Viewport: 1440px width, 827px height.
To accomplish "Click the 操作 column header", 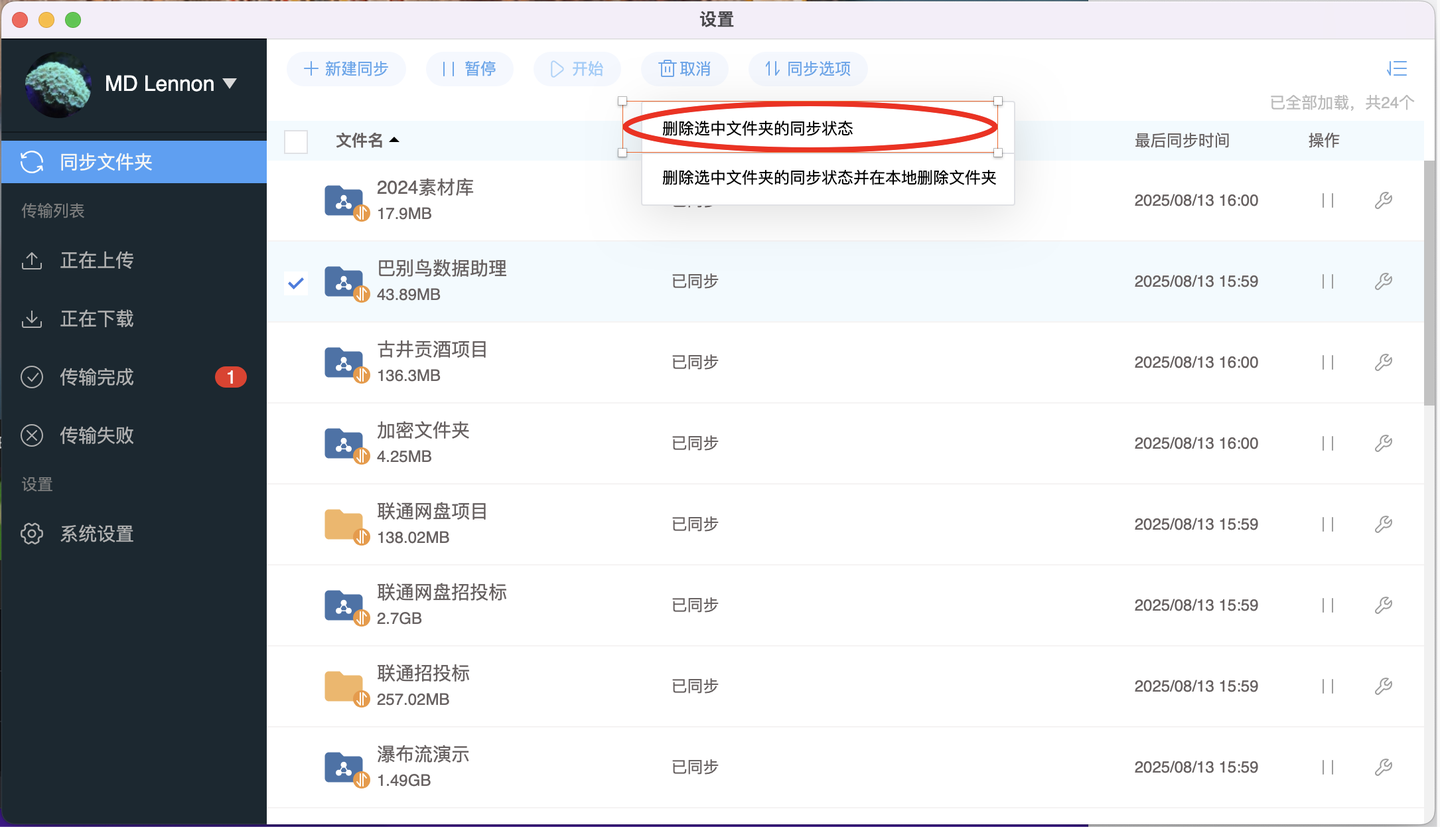I will point(1324,141).
